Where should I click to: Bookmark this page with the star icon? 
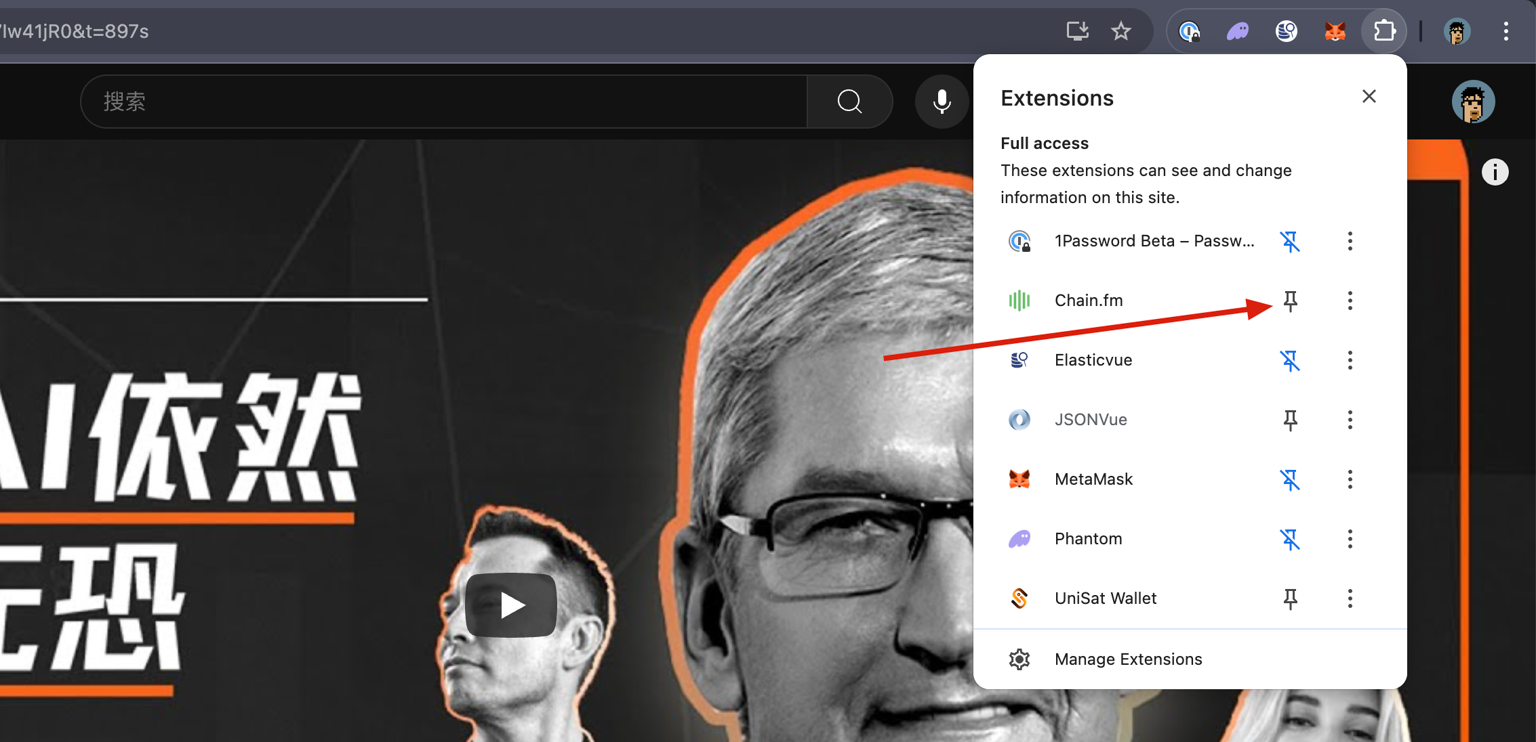(x=1121, y=32)
